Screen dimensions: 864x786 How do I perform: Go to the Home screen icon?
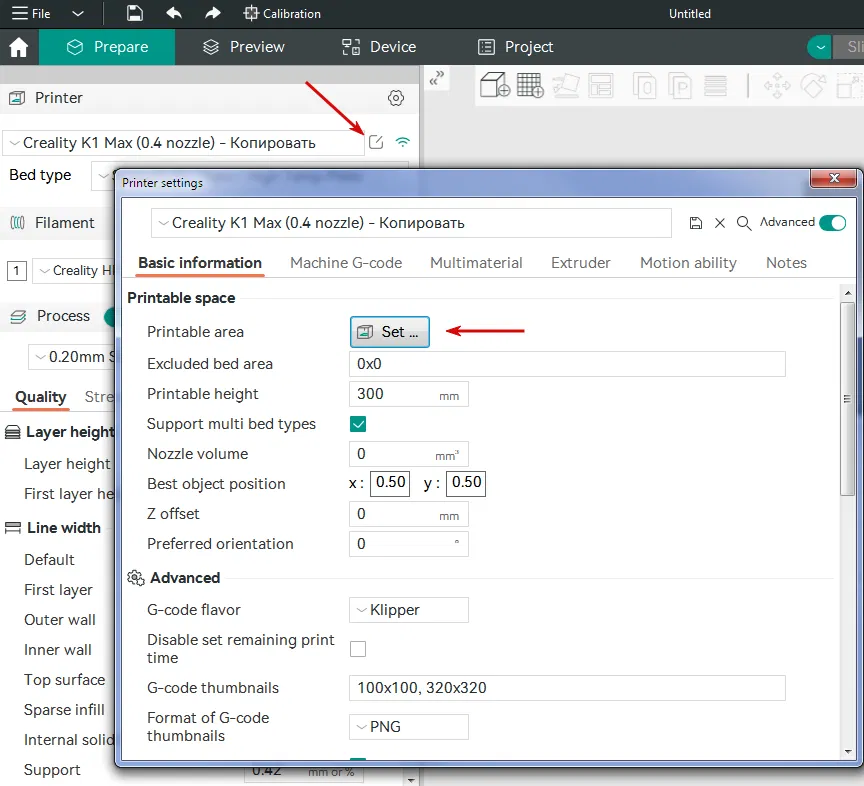[x=18, y=47]
